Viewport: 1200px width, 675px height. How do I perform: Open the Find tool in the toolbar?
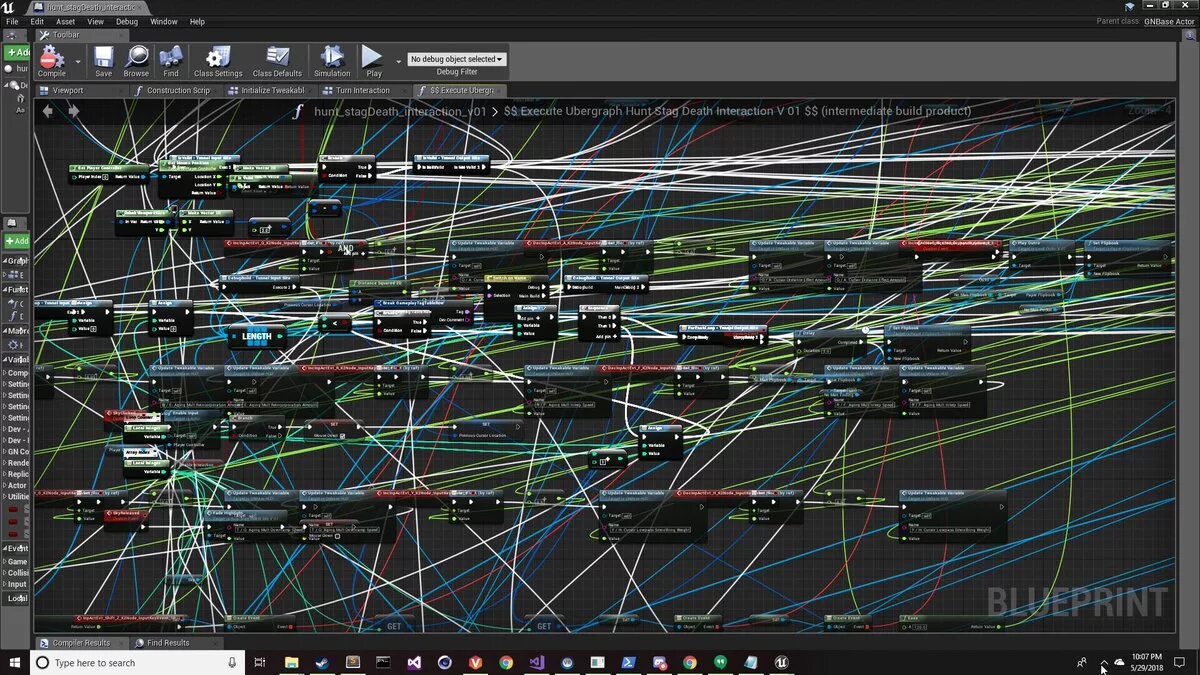click(170, 60)
